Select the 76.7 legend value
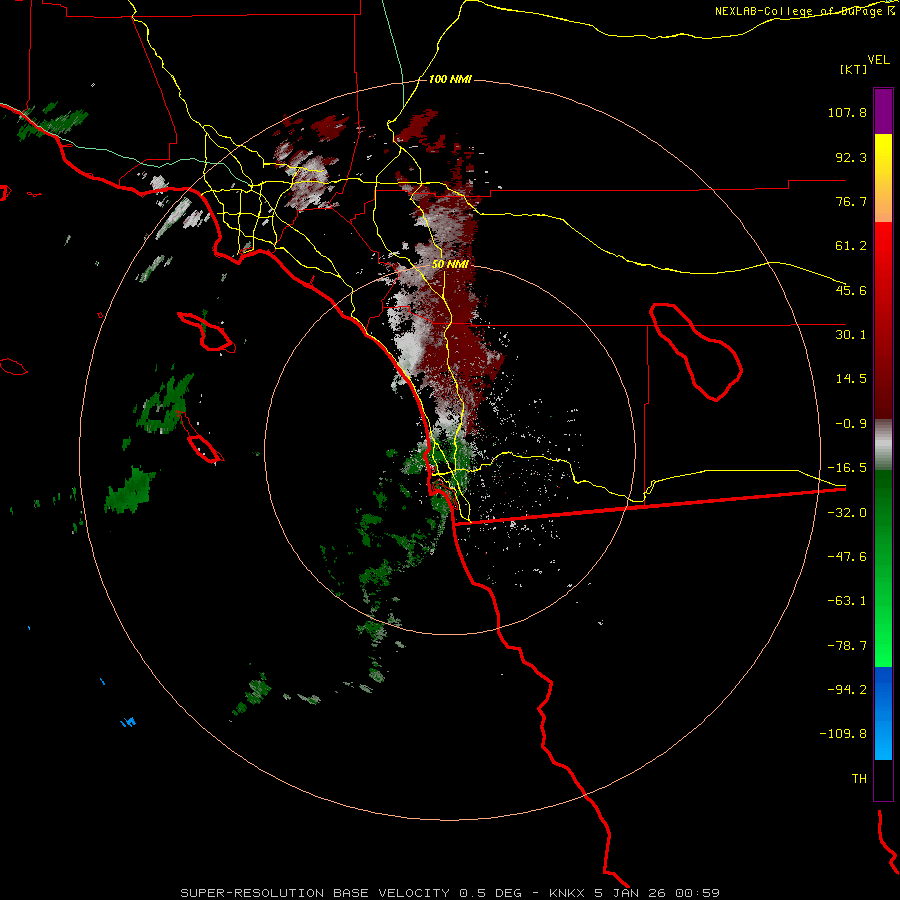This screenshot has height=900, width=900. click(x=851, y=201)
